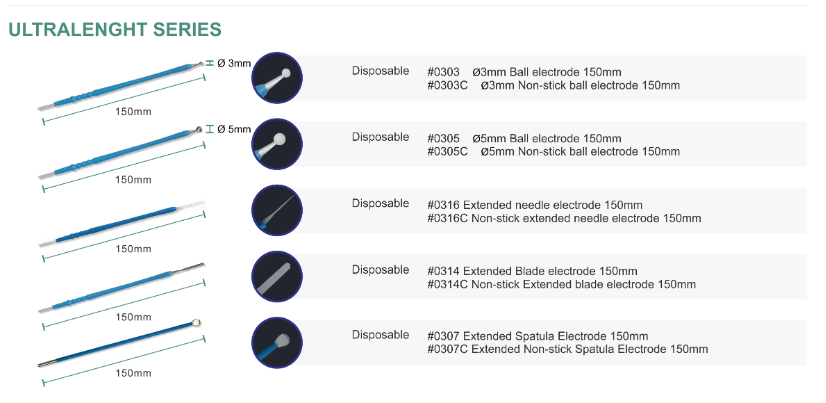Select #0316 Extended needle electrode 150mm
The height and width of the screenshot is (403, 826).
point(535,205)
